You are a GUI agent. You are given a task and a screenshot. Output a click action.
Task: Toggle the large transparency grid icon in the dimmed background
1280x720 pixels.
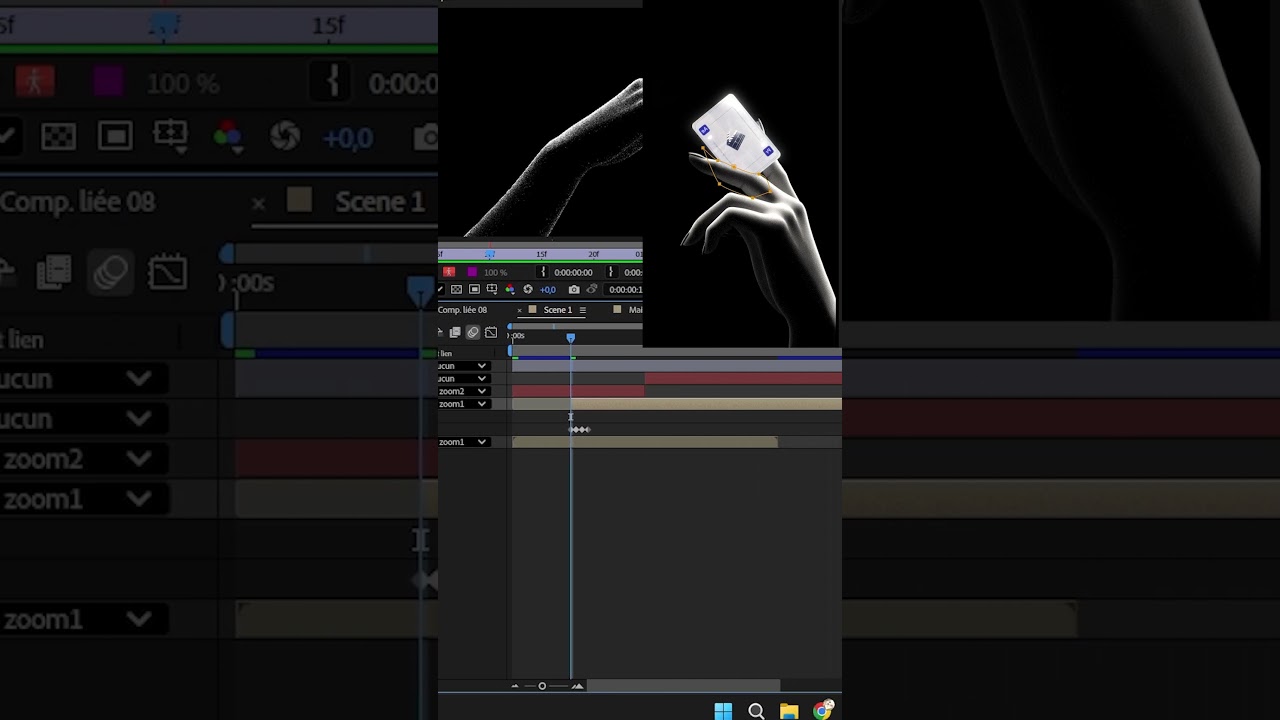58,136
